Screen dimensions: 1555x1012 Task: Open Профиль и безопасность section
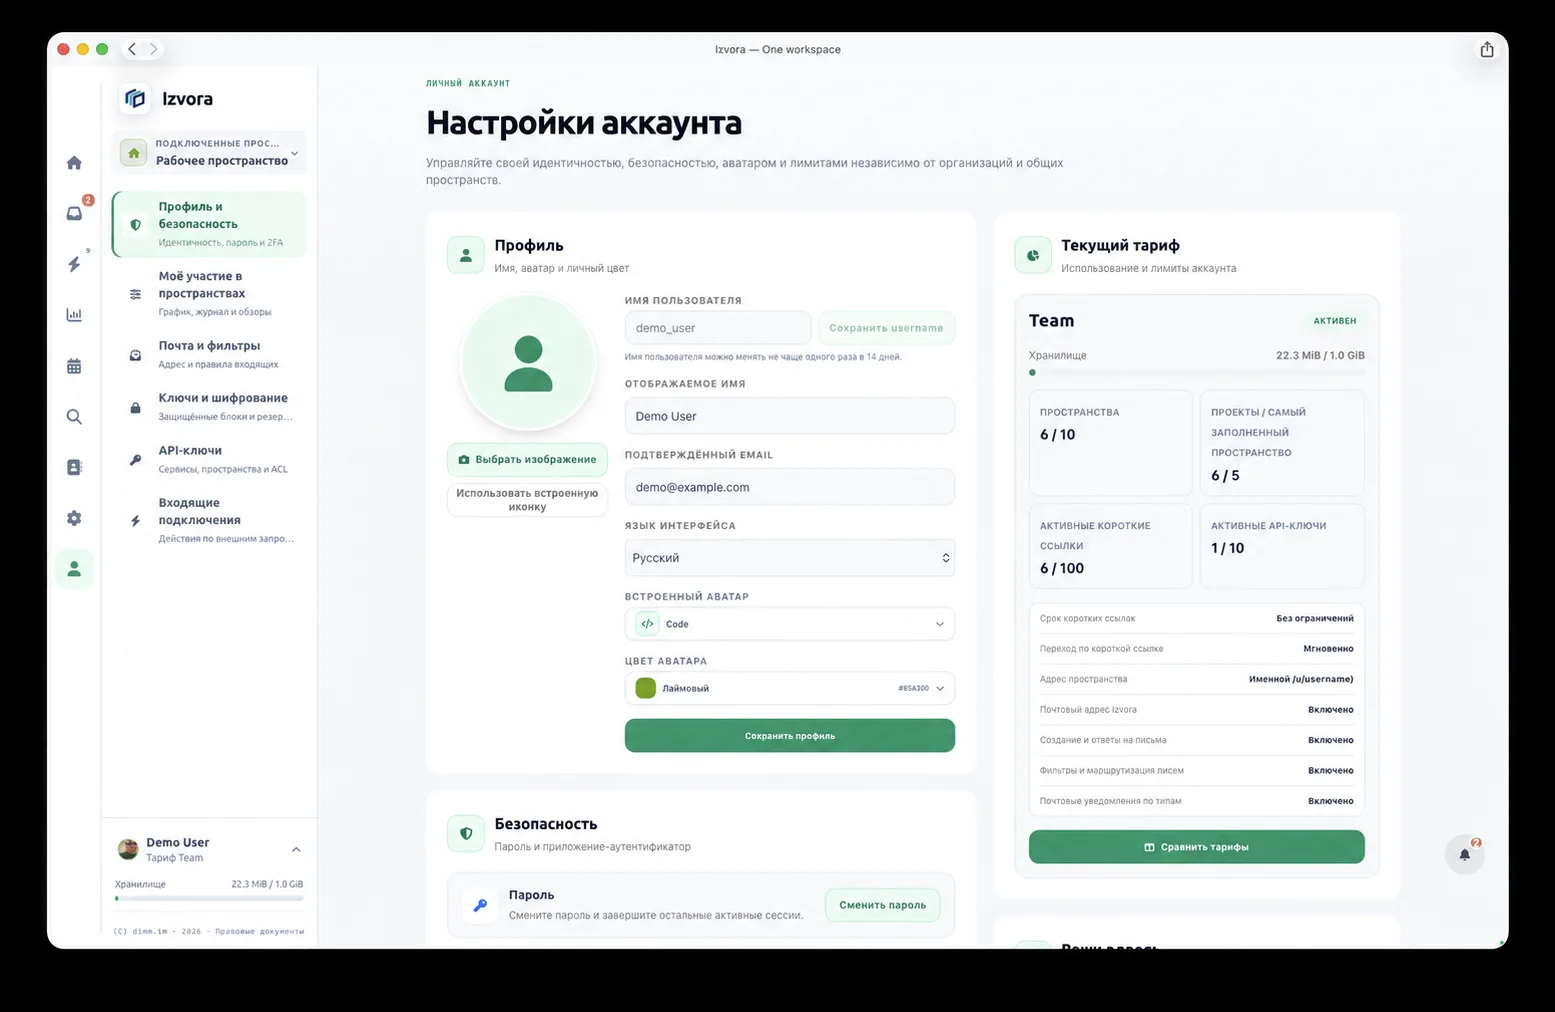tap(209, 224)
